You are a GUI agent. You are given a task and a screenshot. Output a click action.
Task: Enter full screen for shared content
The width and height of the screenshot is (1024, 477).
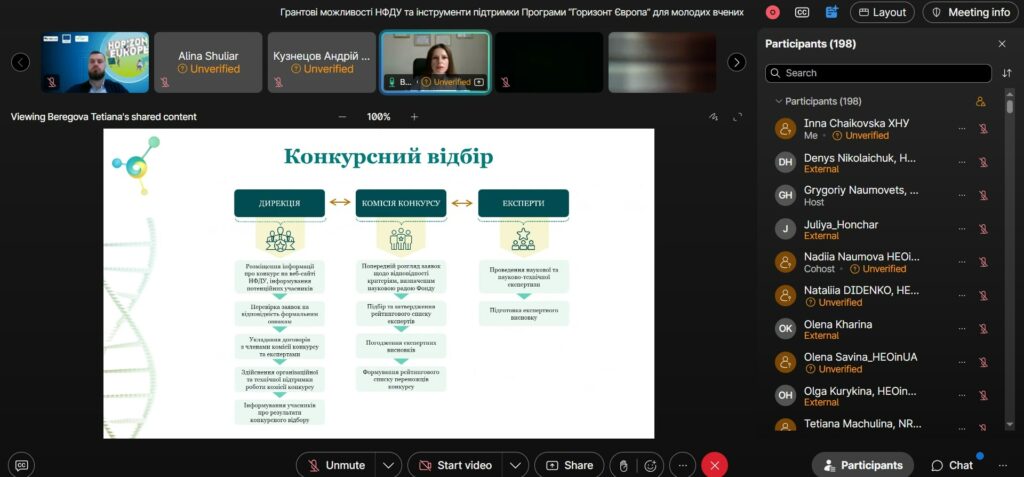point(738,117)
